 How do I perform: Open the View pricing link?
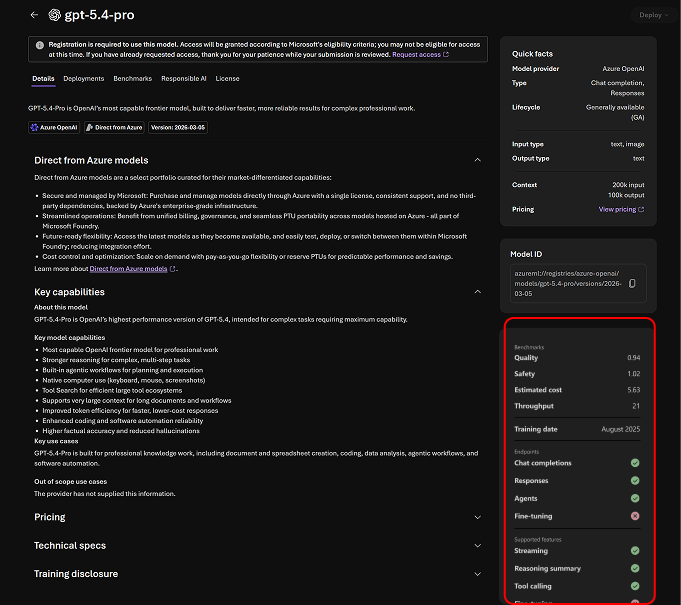621,210
